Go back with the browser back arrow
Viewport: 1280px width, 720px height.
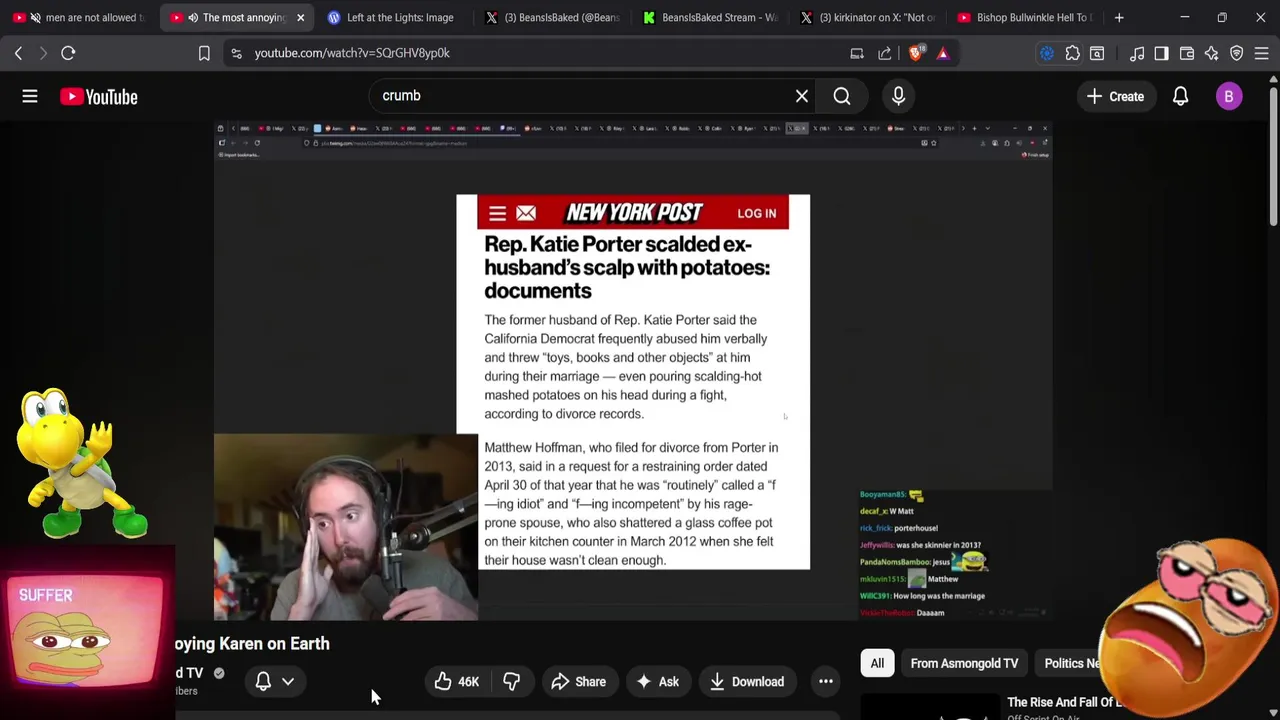pos(18,53)
